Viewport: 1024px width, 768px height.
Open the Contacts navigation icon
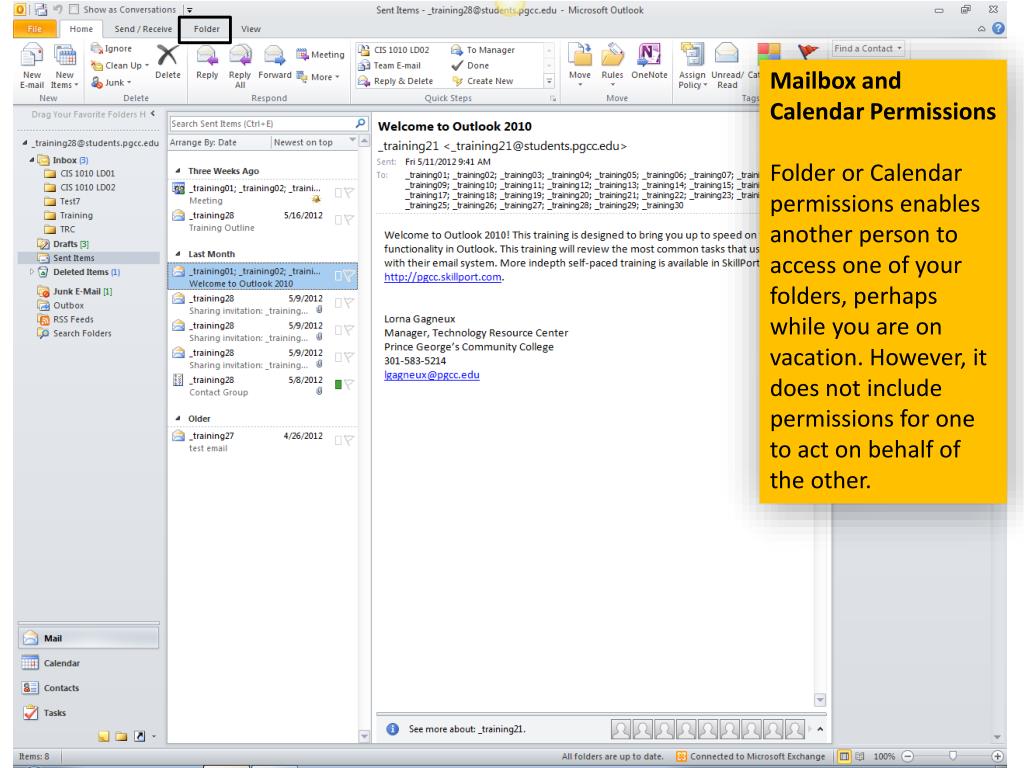[x=30, y=687]
